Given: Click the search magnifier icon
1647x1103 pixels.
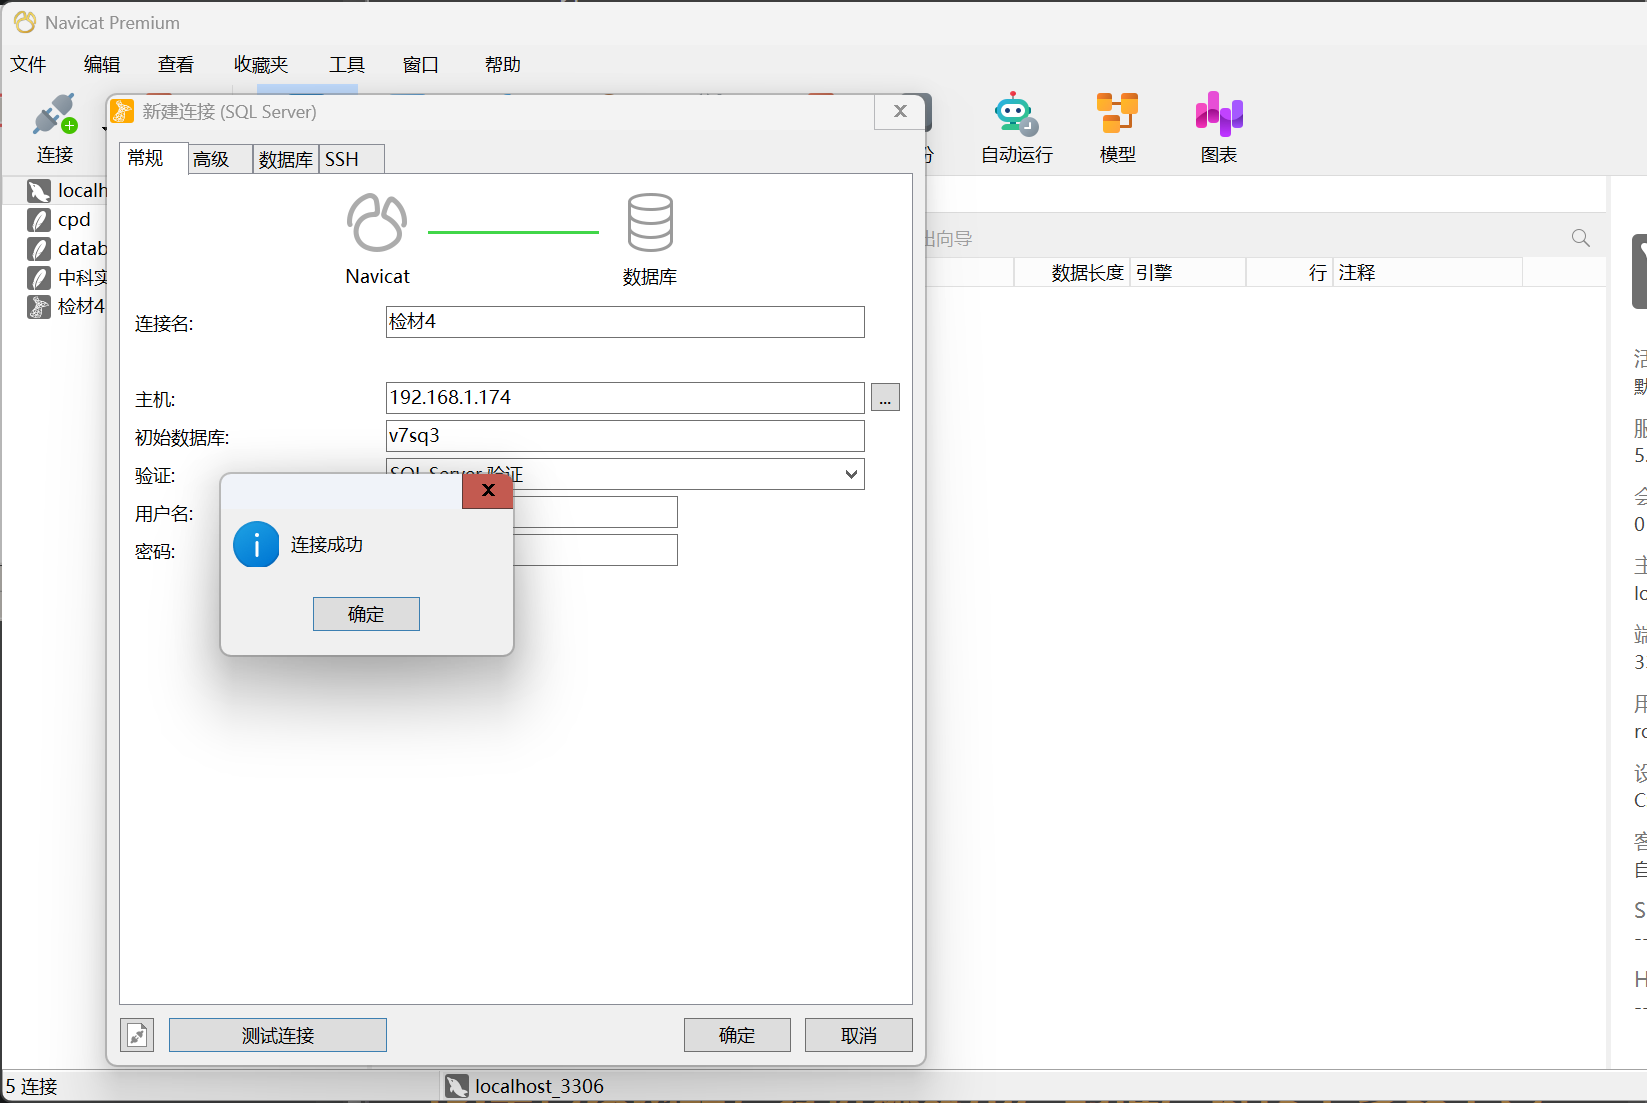Looking at the screenshot, I should coord(1580,238).
